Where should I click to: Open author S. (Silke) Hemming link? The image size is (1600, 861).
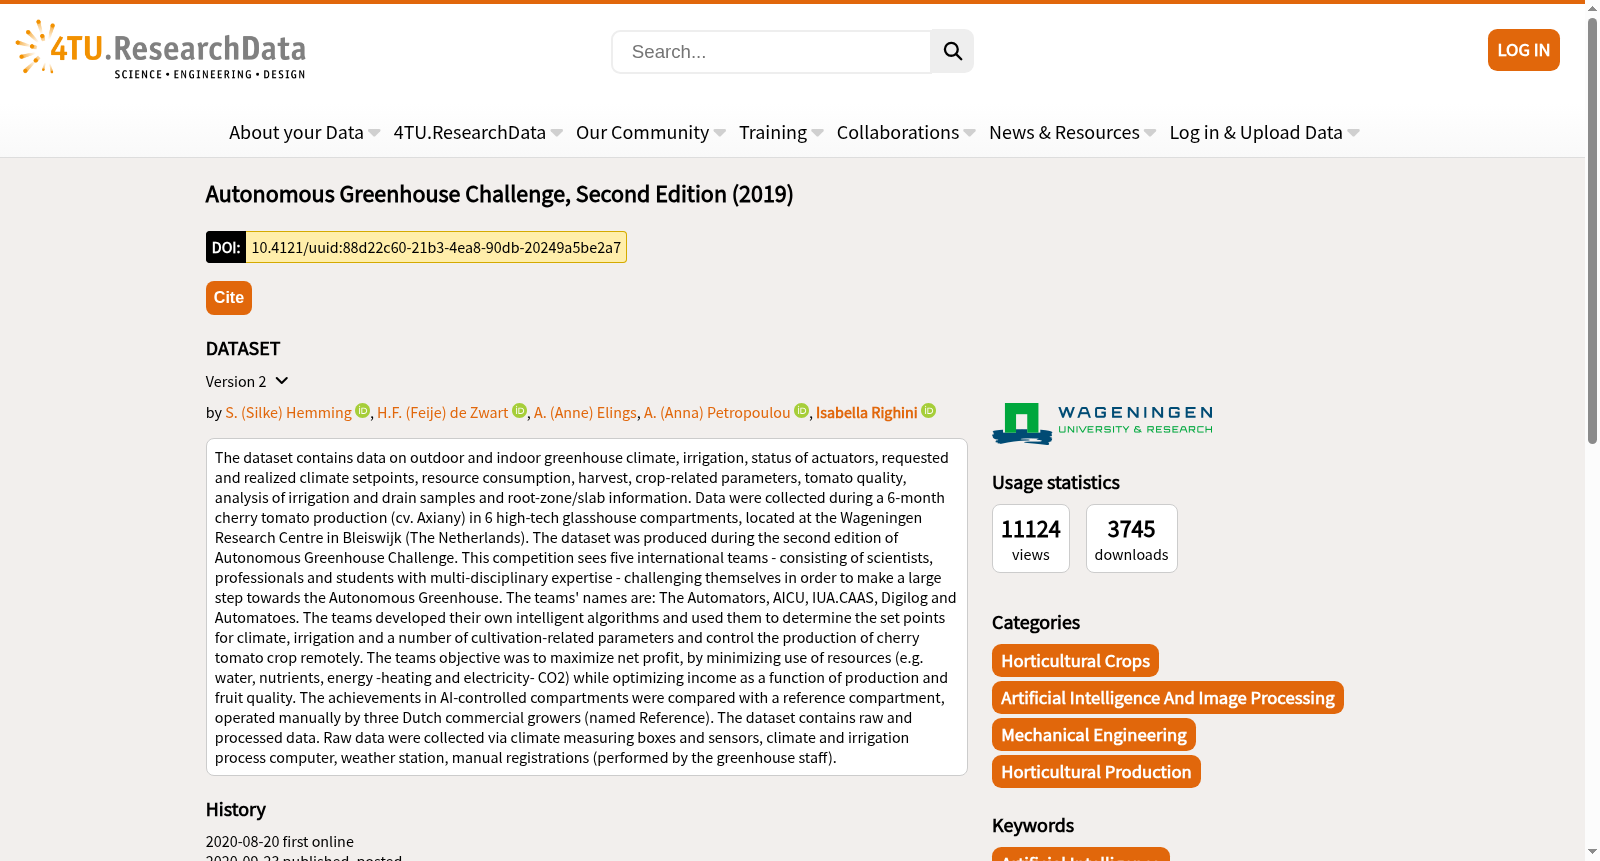point(289,413)
